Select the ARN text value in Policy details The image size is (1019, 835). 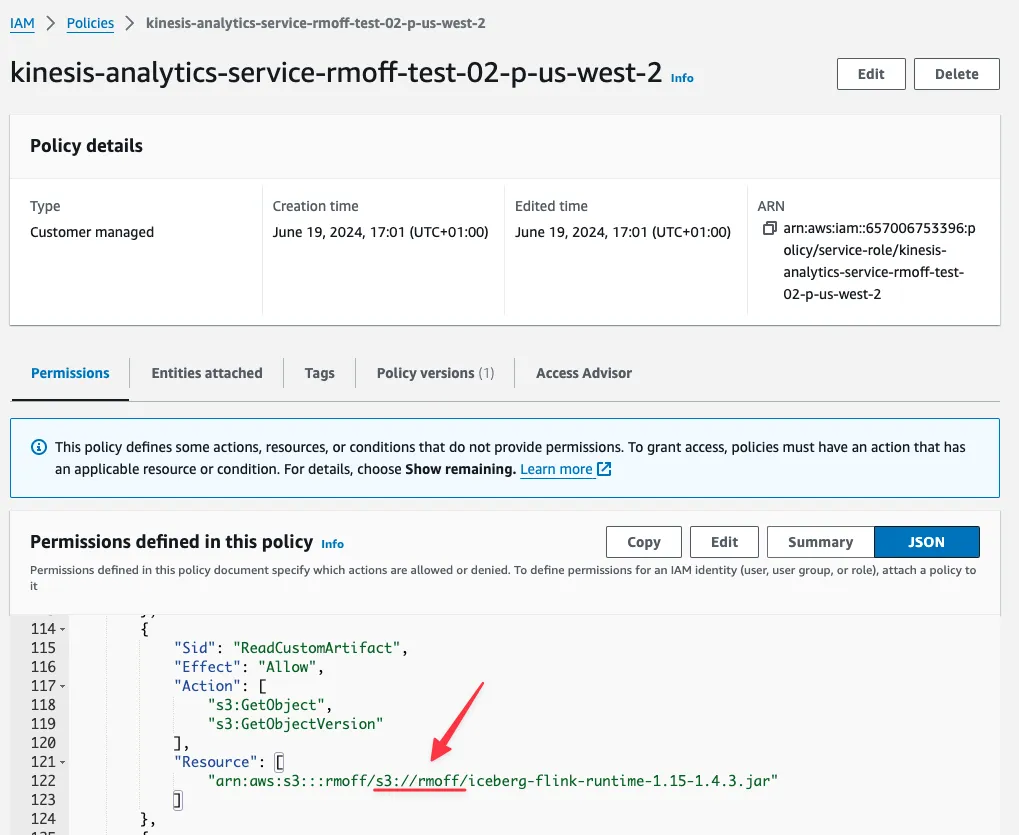click(879, 261)
